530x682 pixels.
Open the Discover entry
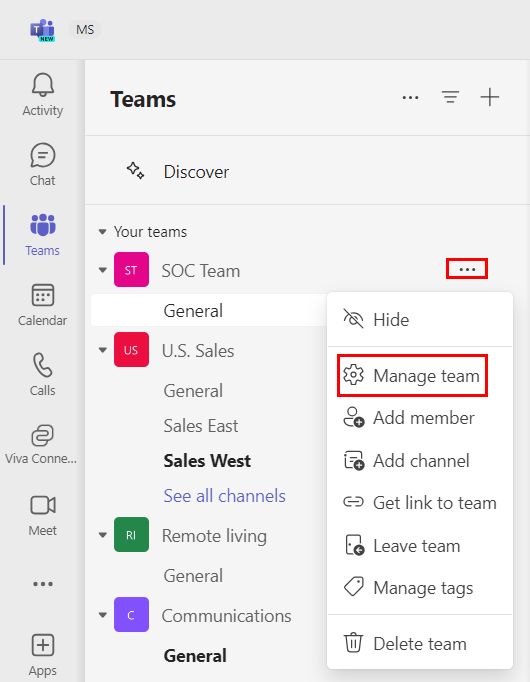tap(307, 172)
